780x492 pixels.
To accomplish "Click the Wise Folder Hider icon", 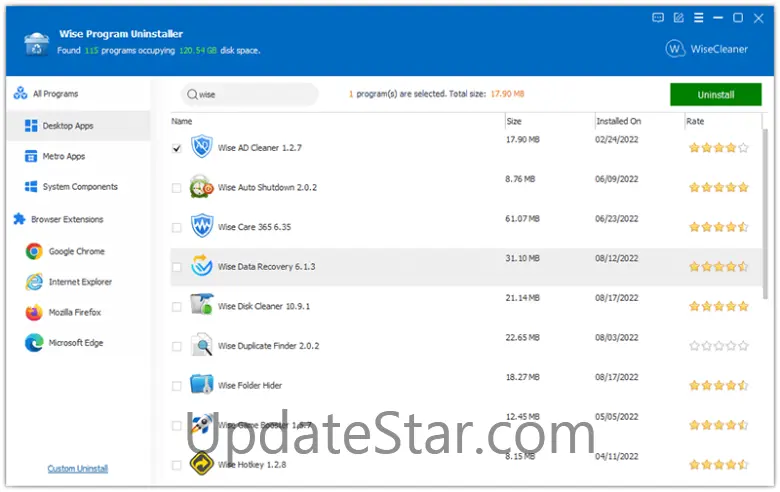I will pos(201,384).
